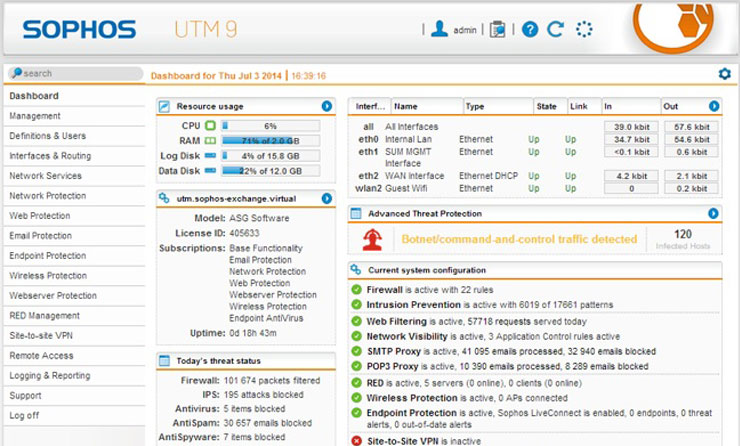Click the Sophos UTM 9 logo
This screenshot has width=740, height=446.
coord(130,29)
